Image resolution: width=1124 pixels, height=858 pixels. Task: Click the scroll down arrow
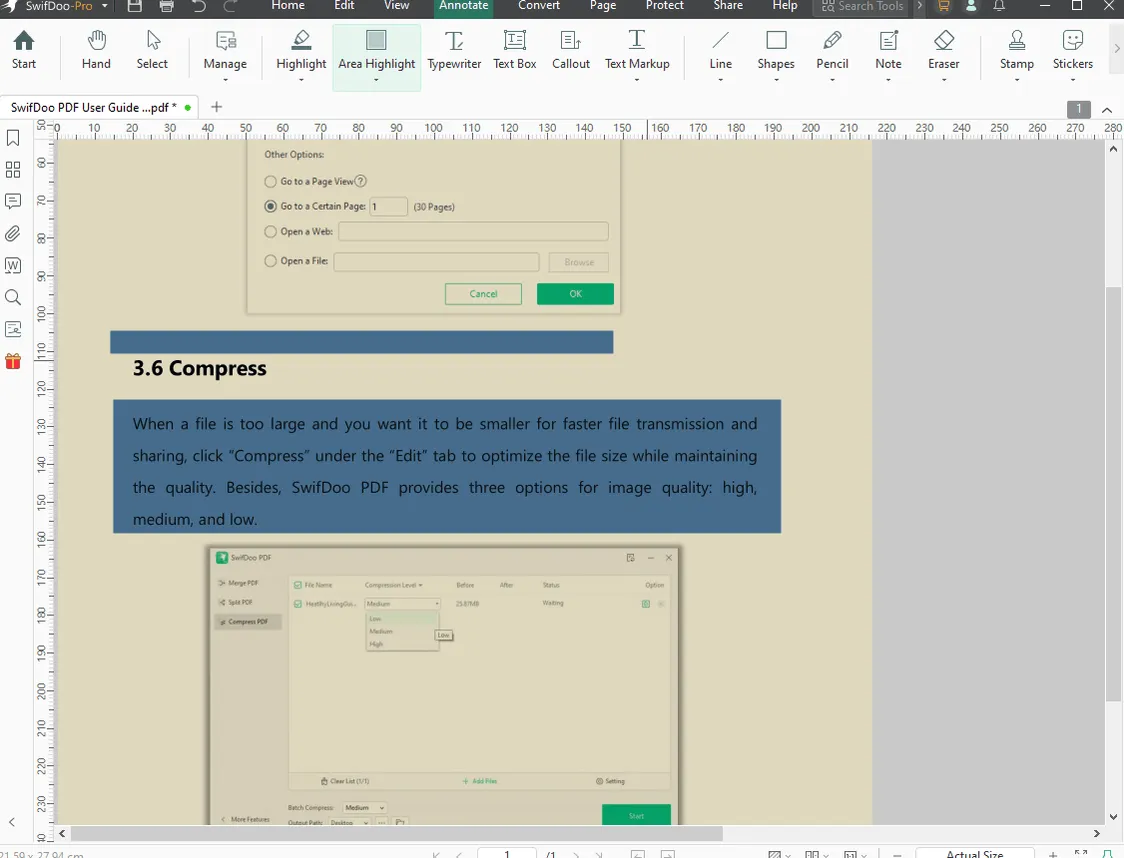tap(1113, 816)
